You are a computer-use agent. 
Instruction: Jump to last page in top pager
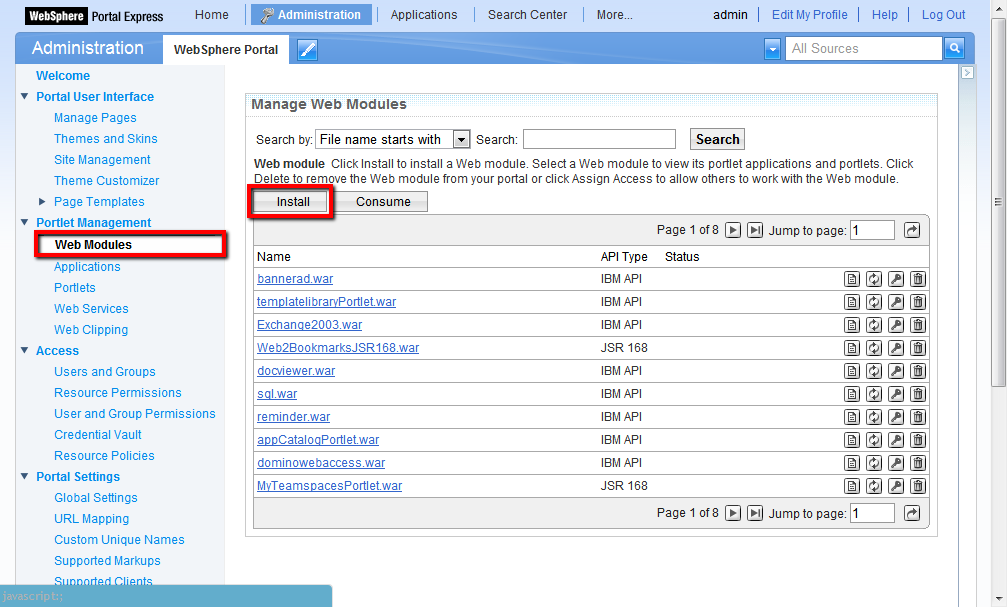pyautogui.click(x=755, y=230)
